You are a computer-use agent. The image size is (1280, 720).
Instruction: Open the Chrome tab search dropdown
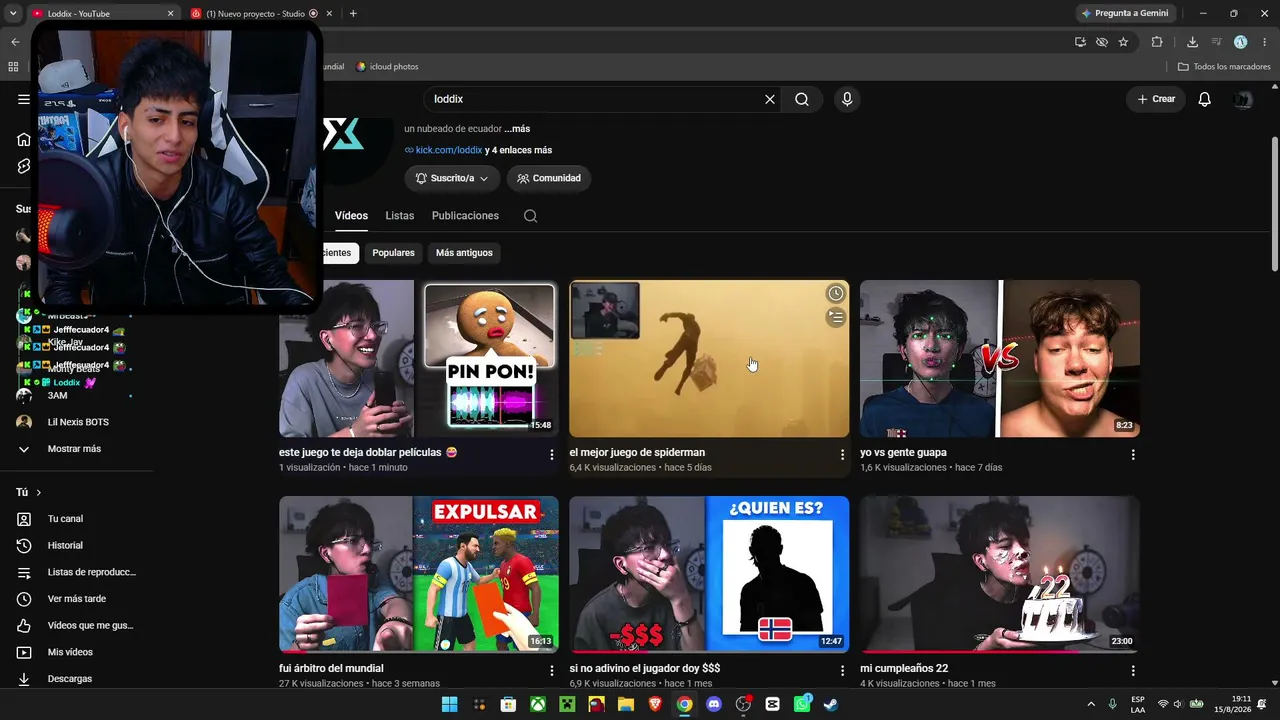coord(13,13)
